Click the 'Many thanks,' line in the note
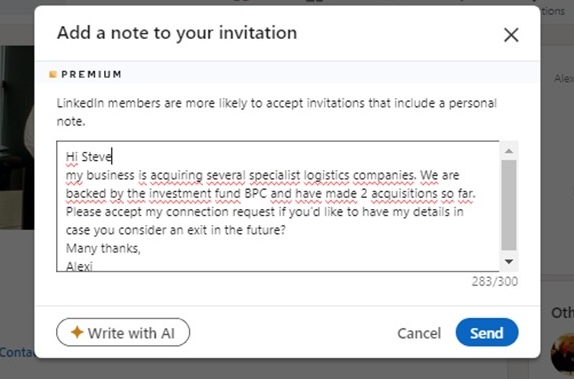Image resolution: width=574 pixels, height=379 pixels. tap(103, 249)
